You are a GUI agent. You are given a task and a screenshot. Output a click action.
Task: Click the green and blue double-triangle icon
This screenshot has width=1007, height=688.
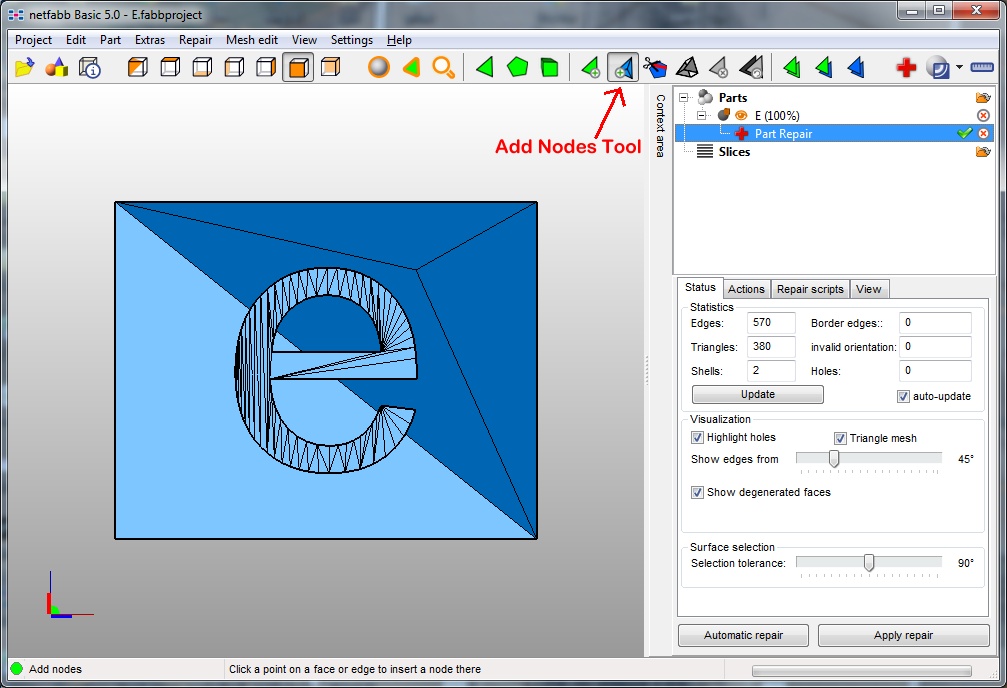pos(824,67)
